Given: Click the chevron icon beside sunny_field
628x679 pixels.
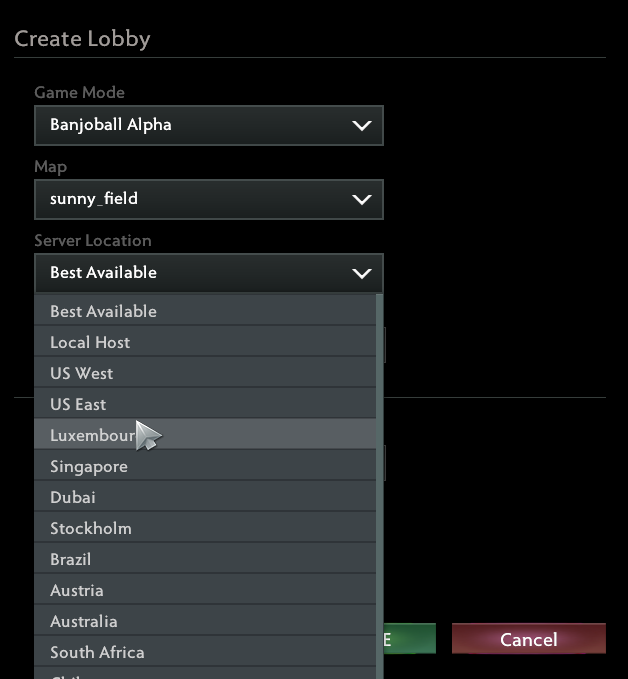Looking at the screenshot, I should (362, 200).
